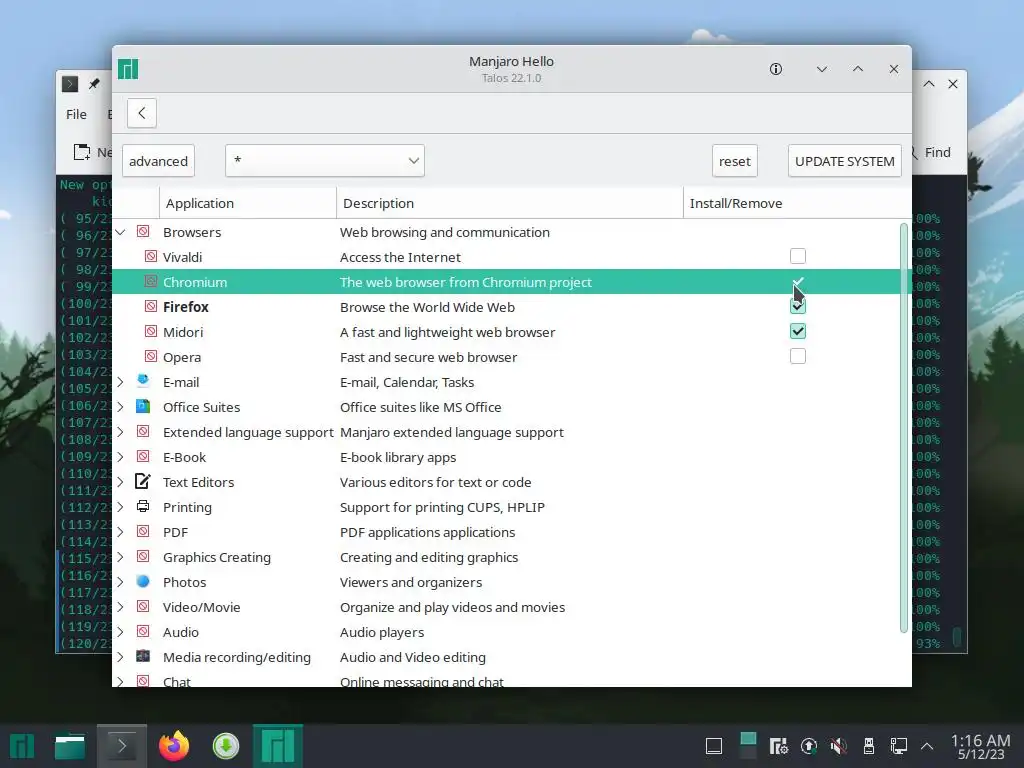Open the Manjaro settings tray icon

pyautogui.click(x=778, y=746)
